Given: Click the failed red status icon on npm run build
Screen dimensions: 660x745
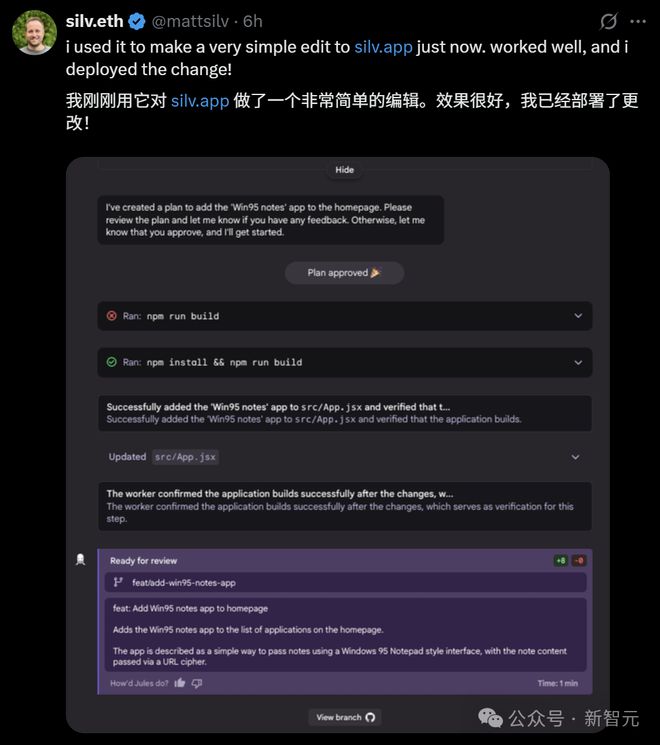Looking at the screenshot, I should 112,316.
